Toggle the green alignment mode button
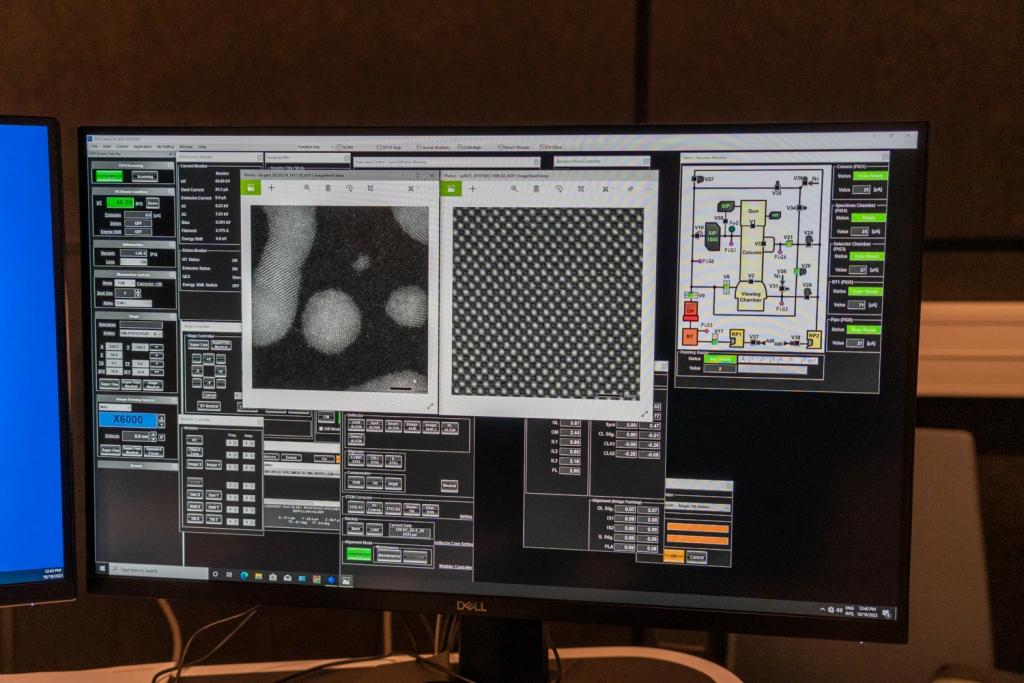Screen dimensions: 1024x683 (x=359, y=554)
